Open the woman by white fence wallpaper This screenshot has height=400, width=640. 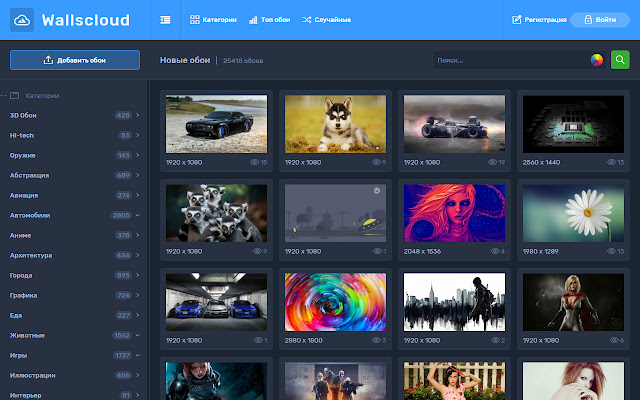coord(454,381)
